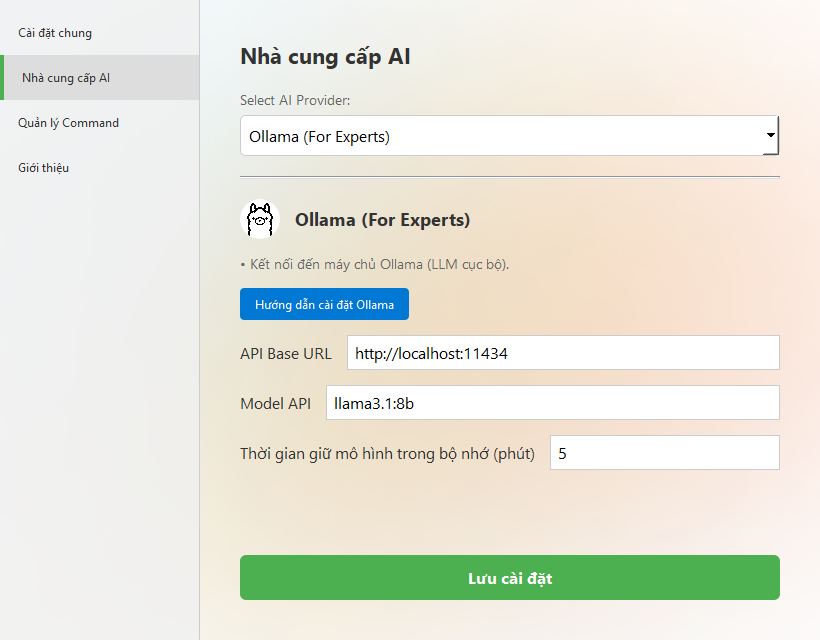Viewport: 820px width, 640px height.
Task: Save settings with Lưu cài đặt button
Action: click(509, 578)
